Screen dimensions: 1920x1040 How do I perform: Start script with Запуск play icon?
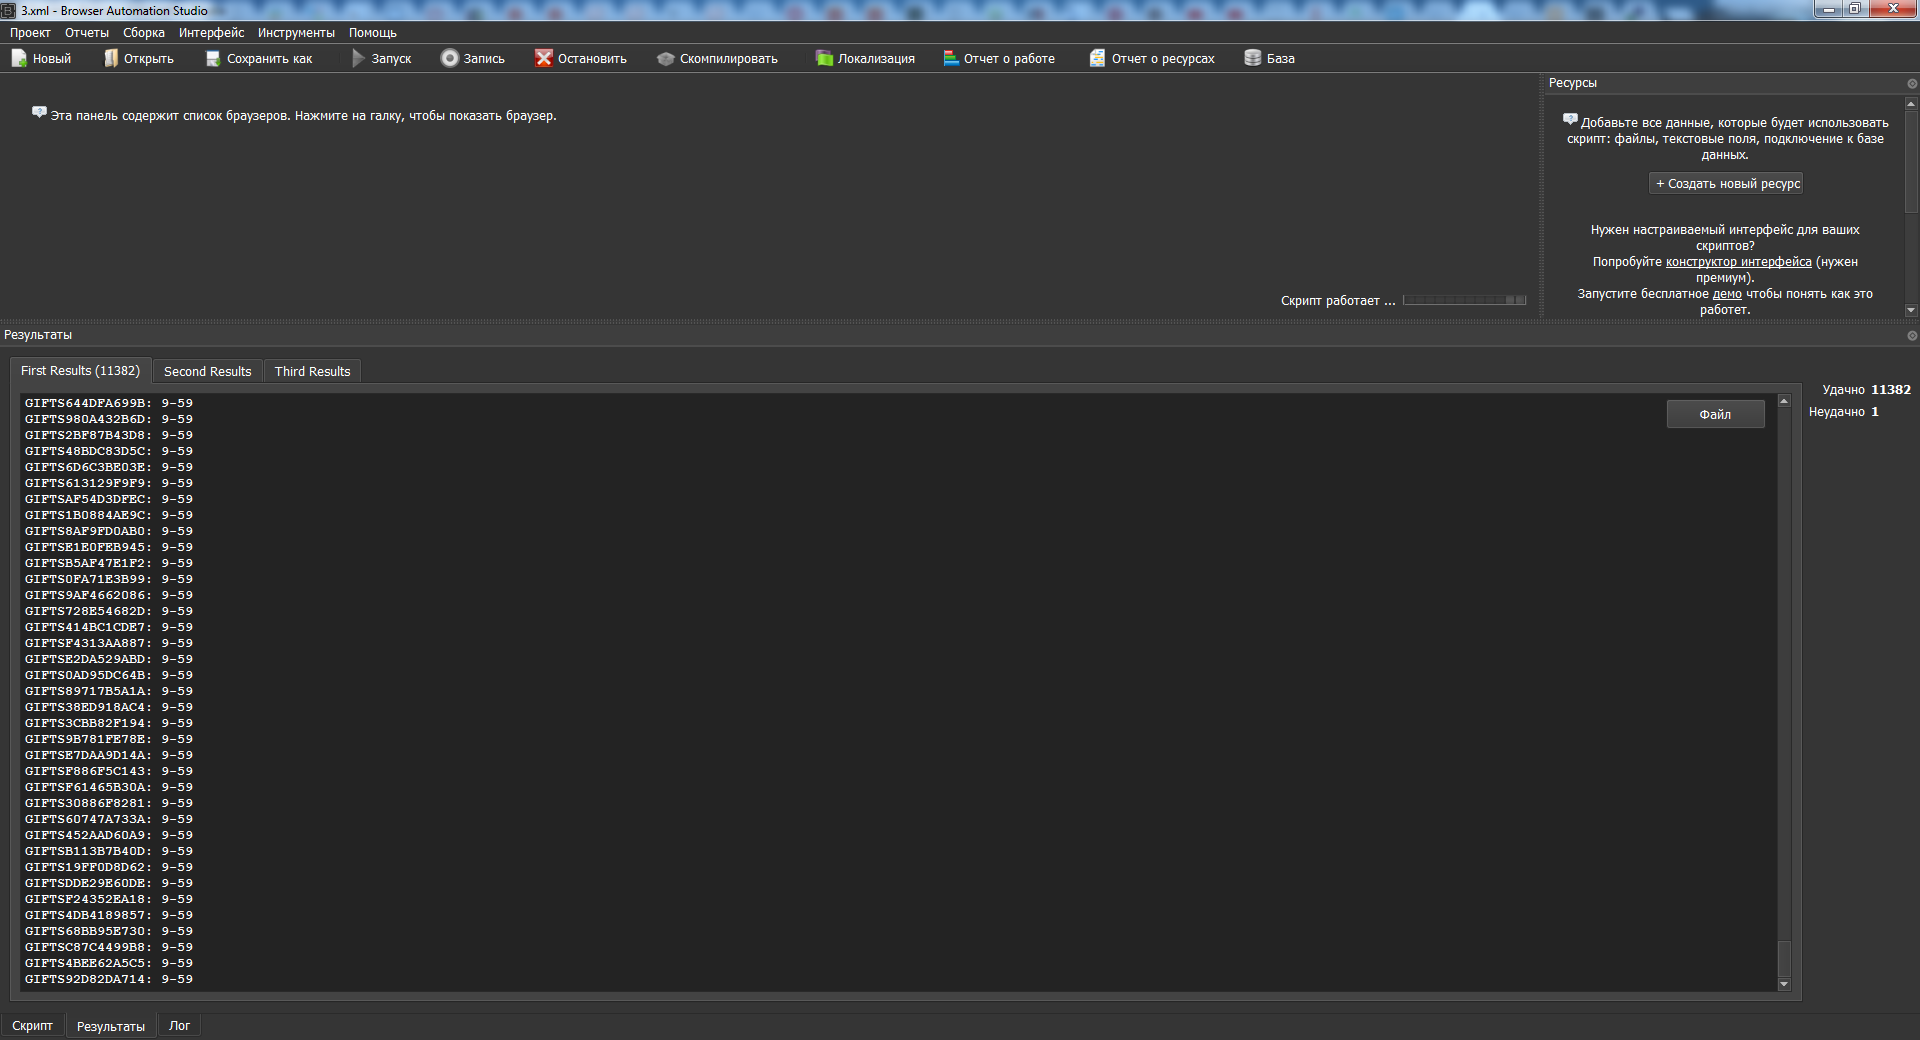pyautogui.click(x=359, y=58)
